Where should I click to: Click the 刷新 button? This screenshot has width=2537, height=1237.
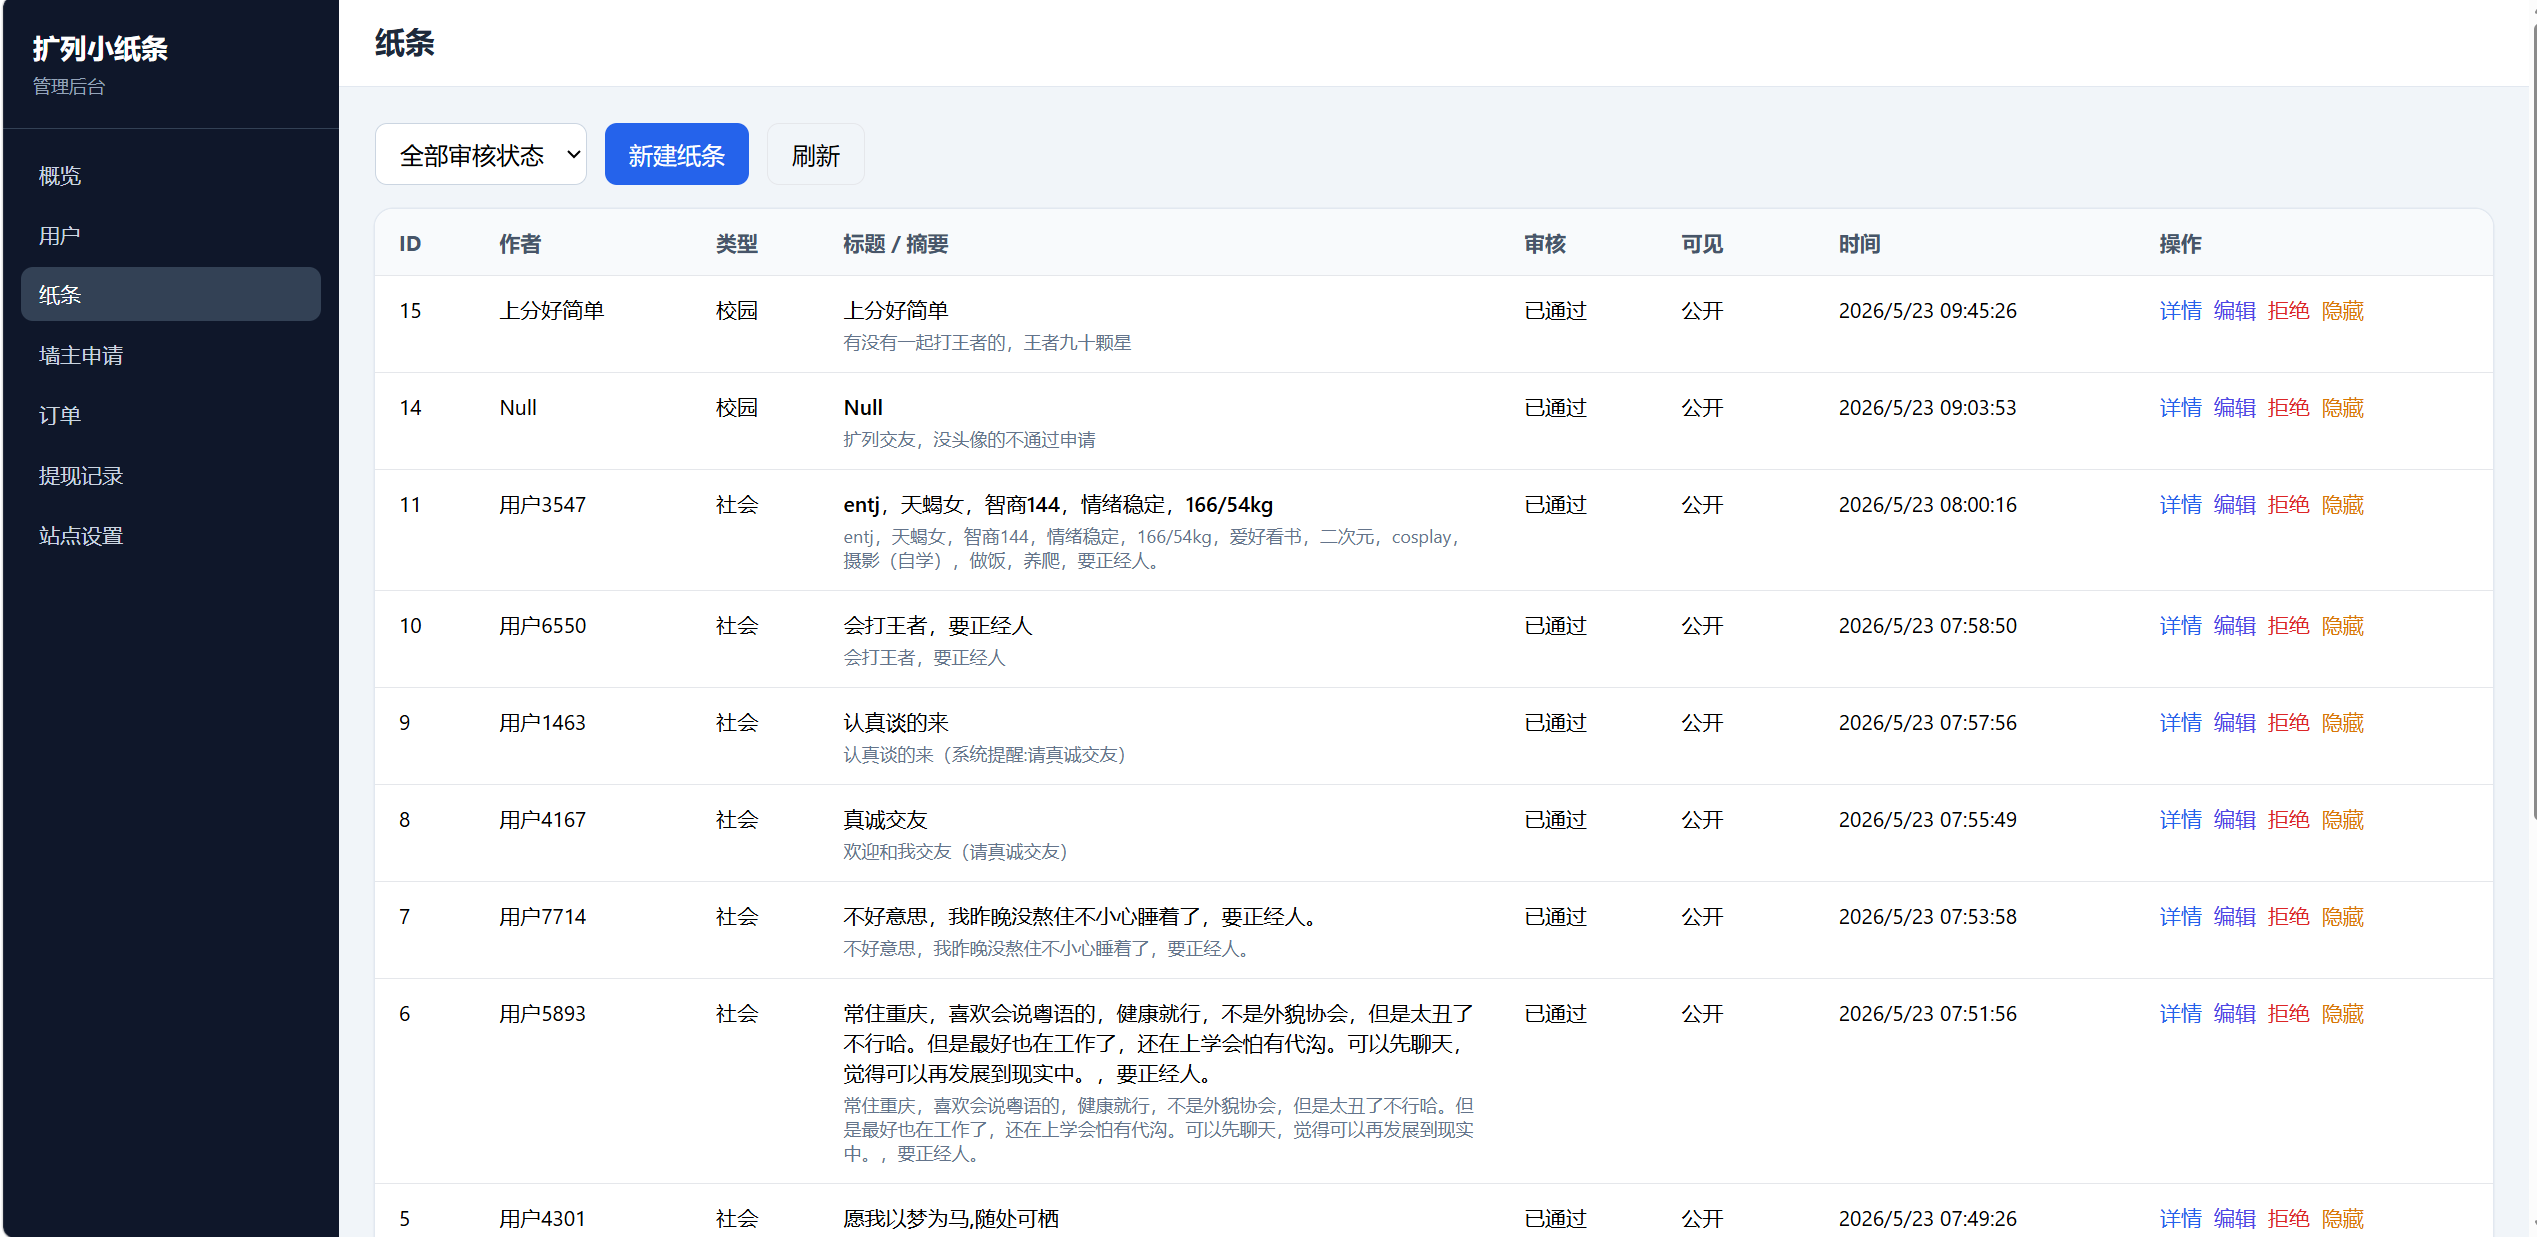(815, 155)
